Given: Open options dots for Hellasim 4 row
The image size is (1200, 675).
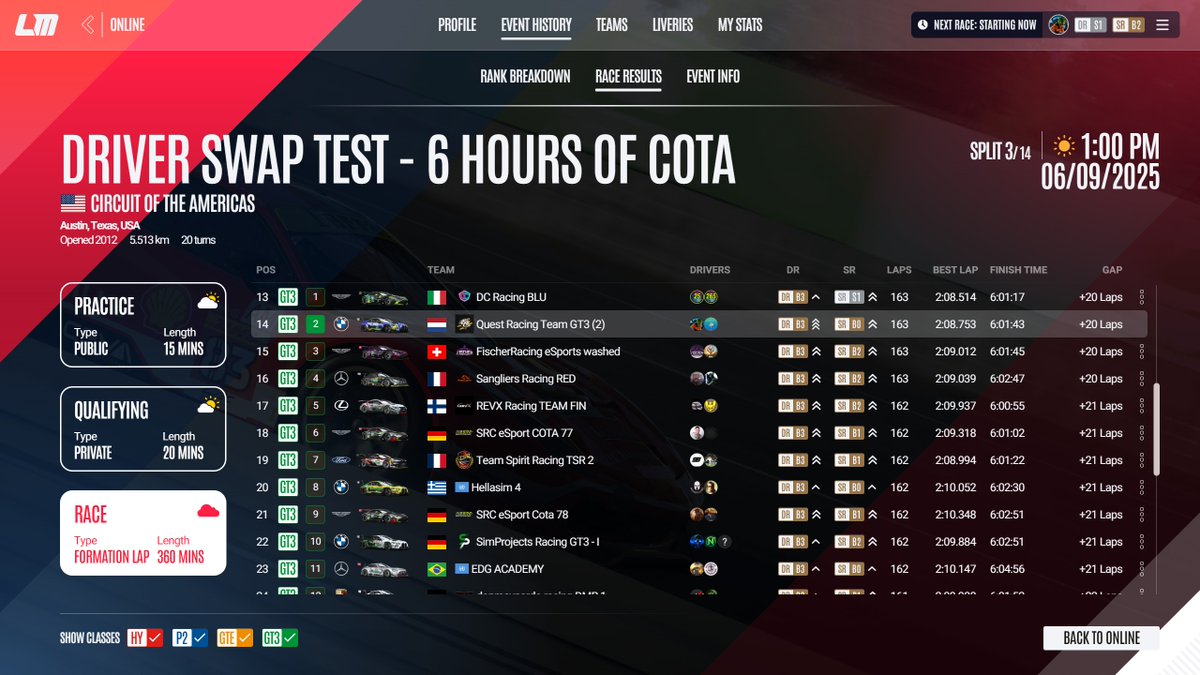Looking at the screenshot, I should [1142, 487].
